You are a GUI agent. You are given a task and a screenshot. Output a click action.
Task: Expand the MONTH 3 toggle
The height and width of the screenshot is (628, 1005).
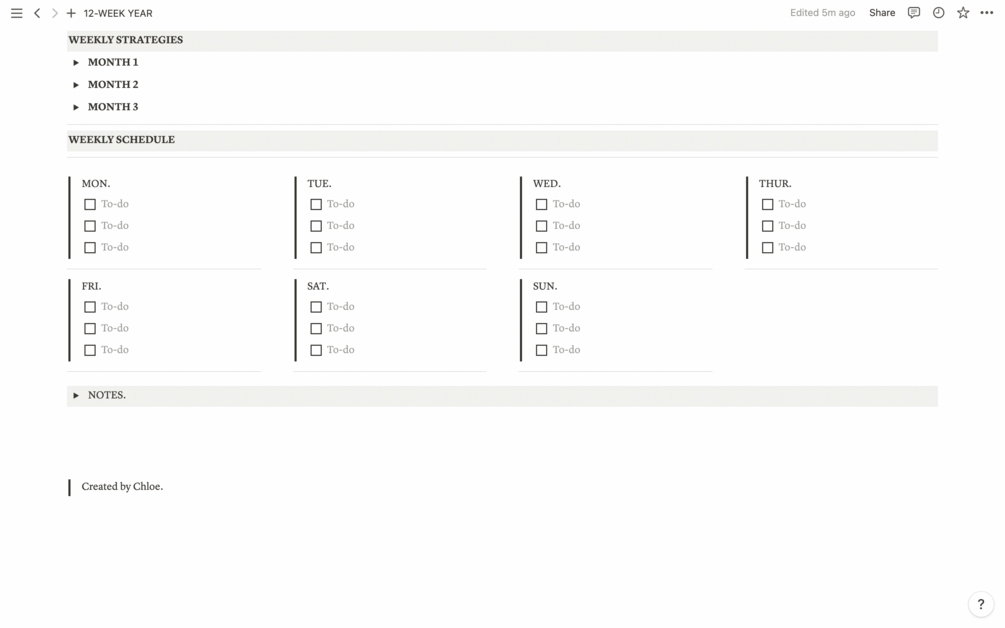tap(76, 107)
